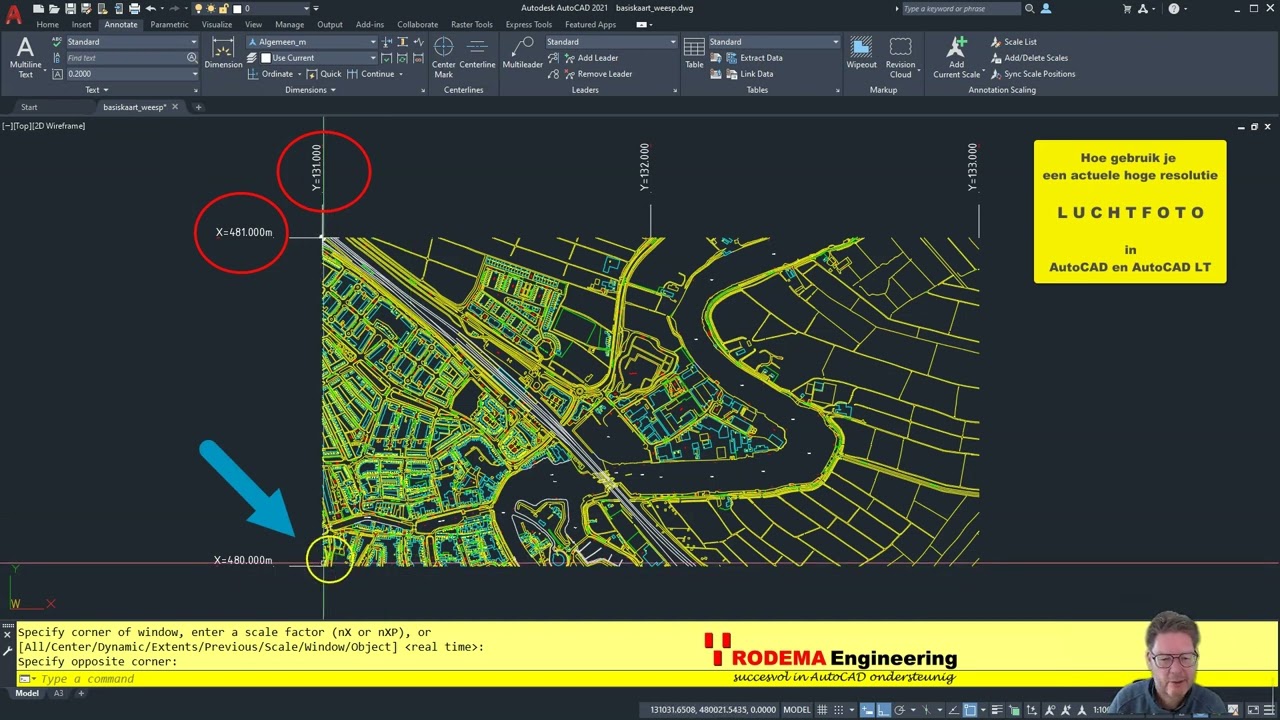Viewport: 1280px width, 720px height.
Task: Click the Customization menu icon in status bar
Action: [1269, 710]
